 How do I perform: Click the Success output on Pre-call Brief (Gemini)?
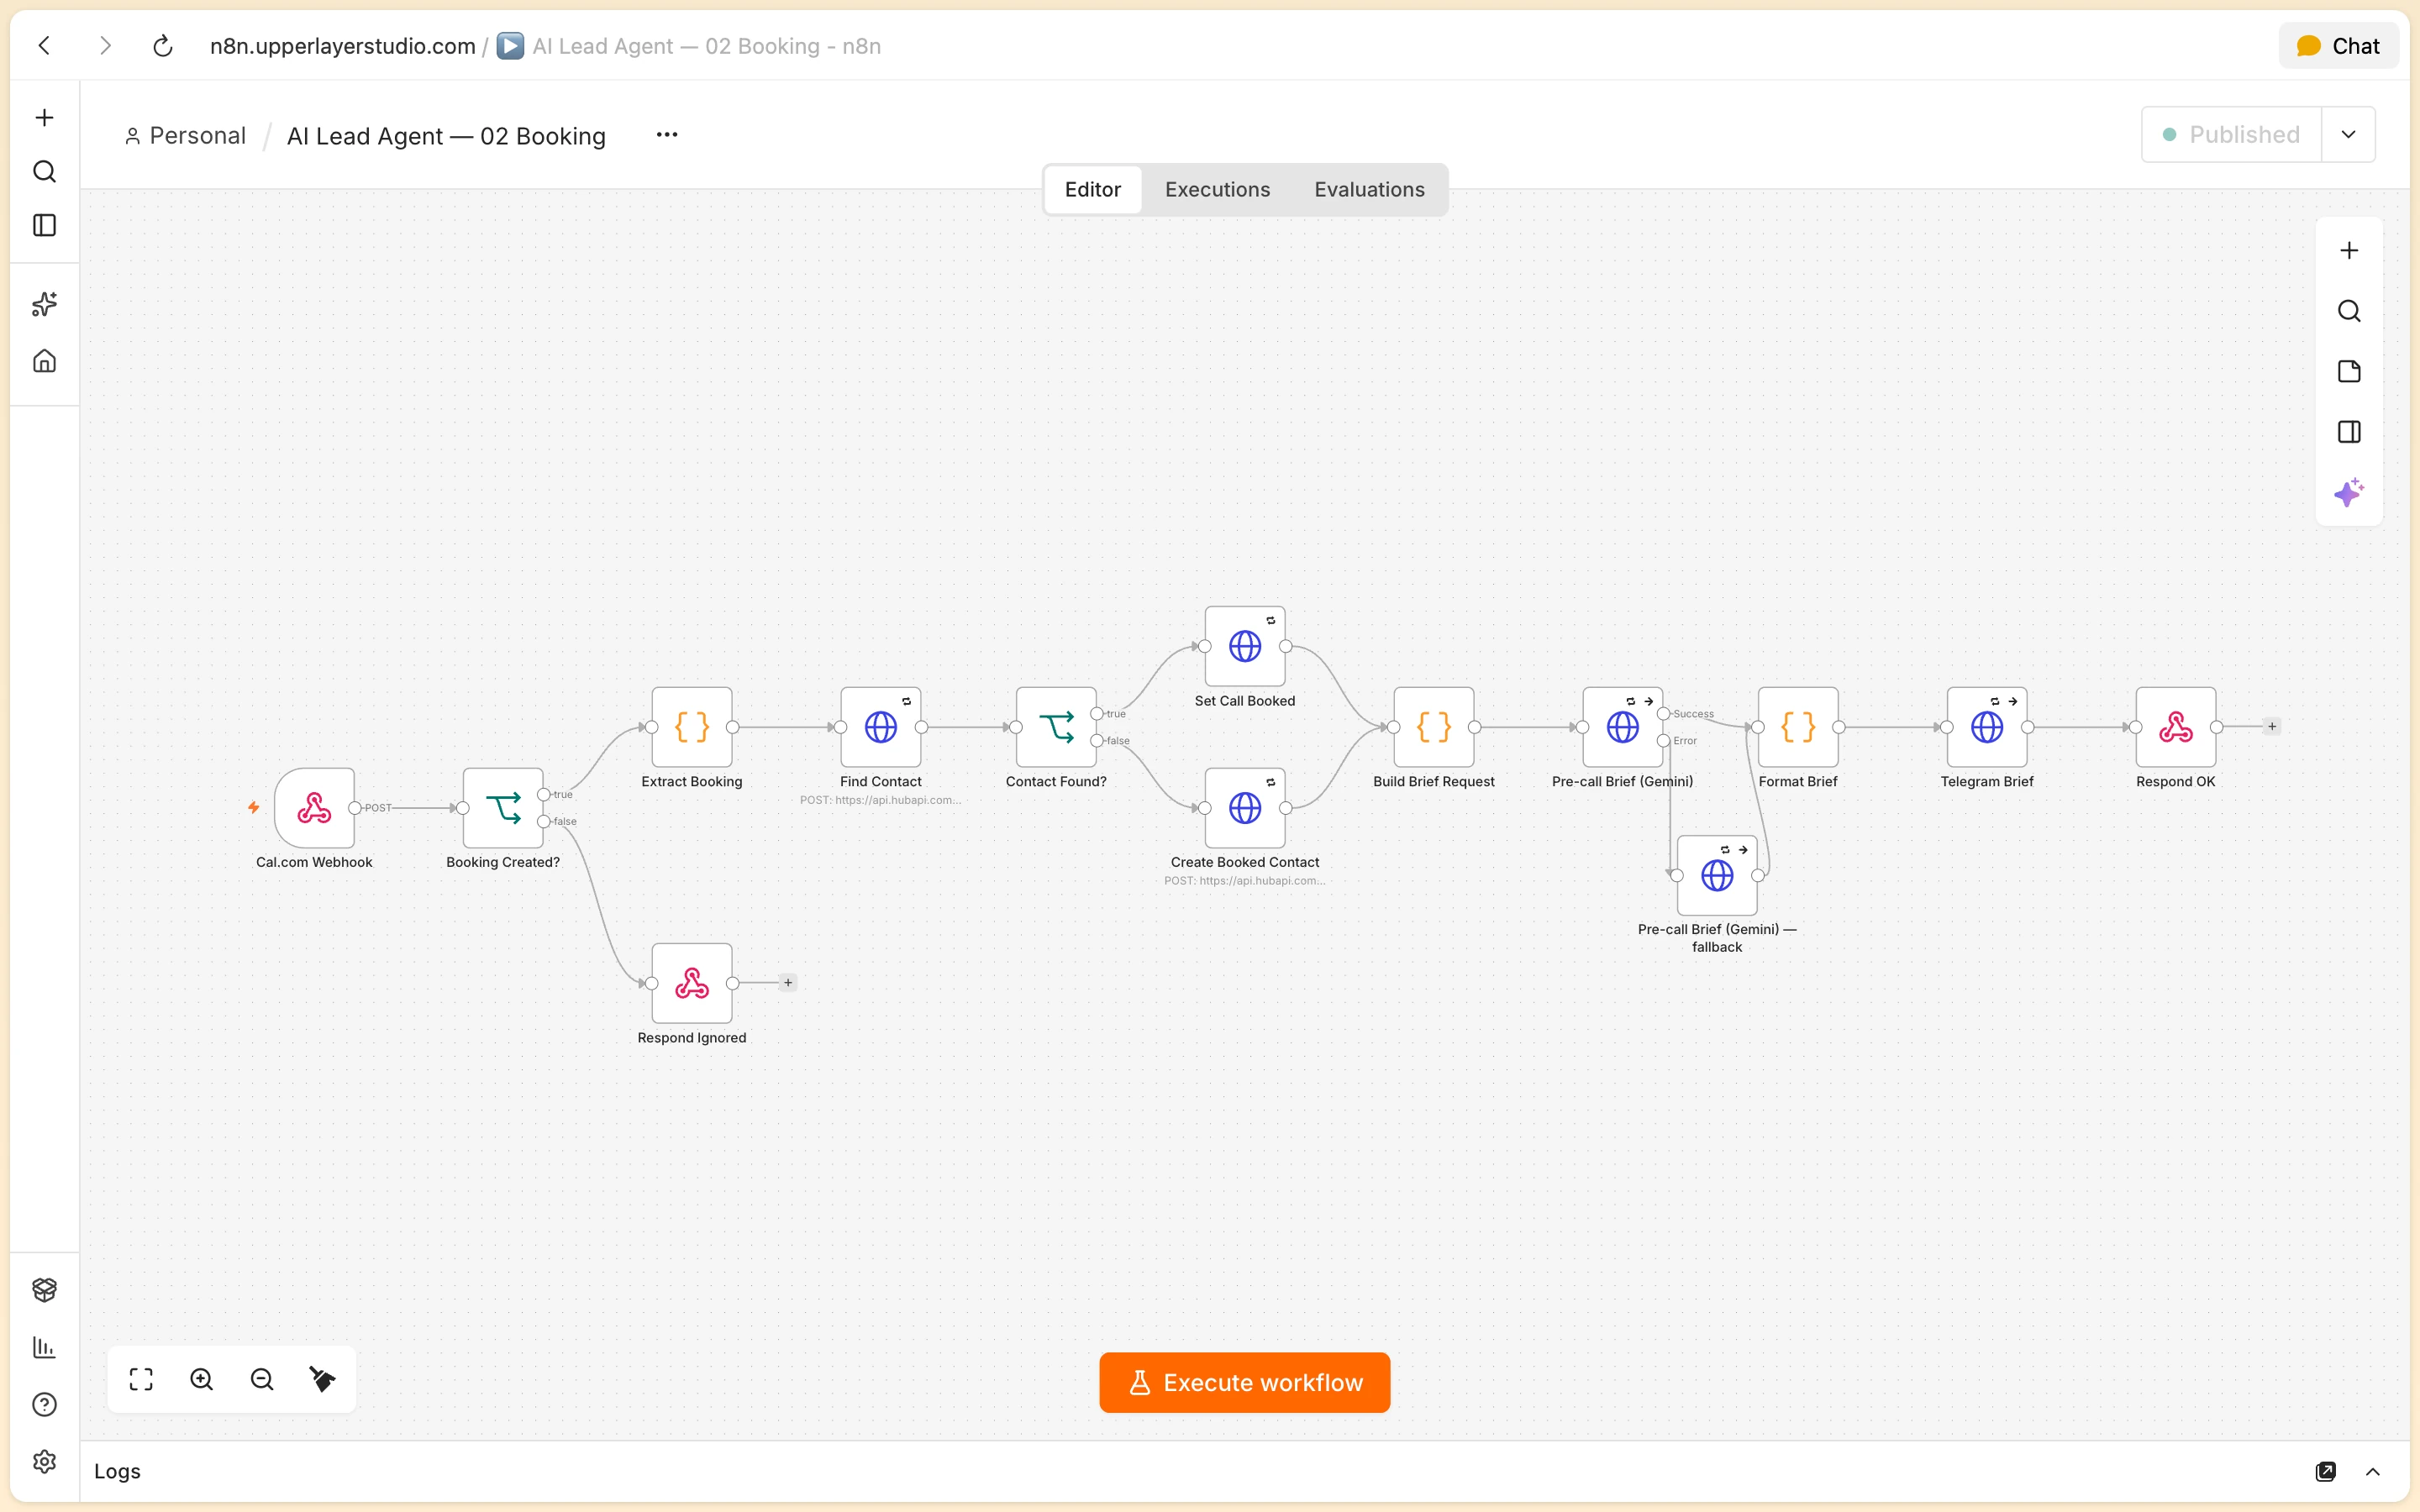click(x=1664, y=714)
